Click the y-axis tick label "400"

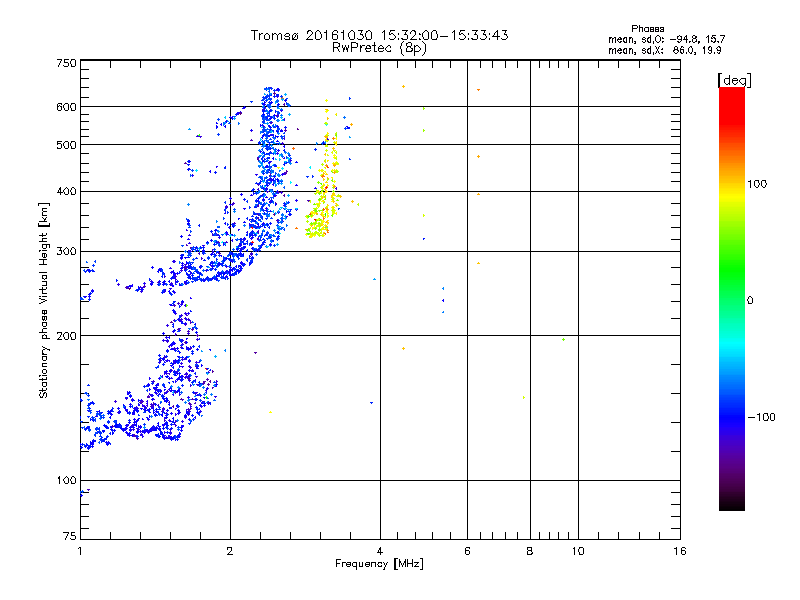pos(66,191)
